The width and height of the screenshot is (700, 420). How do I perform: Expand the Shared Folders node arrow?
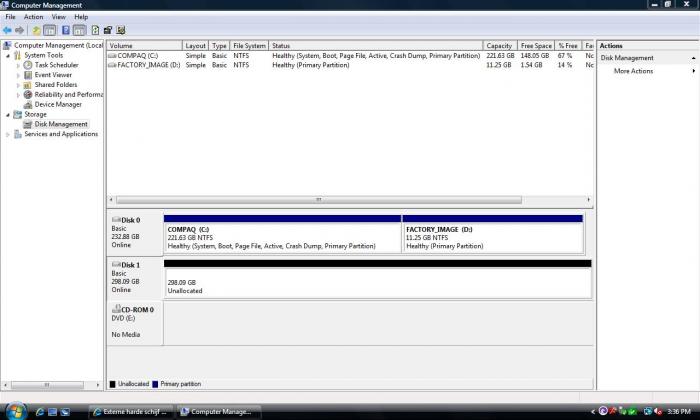(18, 85)
